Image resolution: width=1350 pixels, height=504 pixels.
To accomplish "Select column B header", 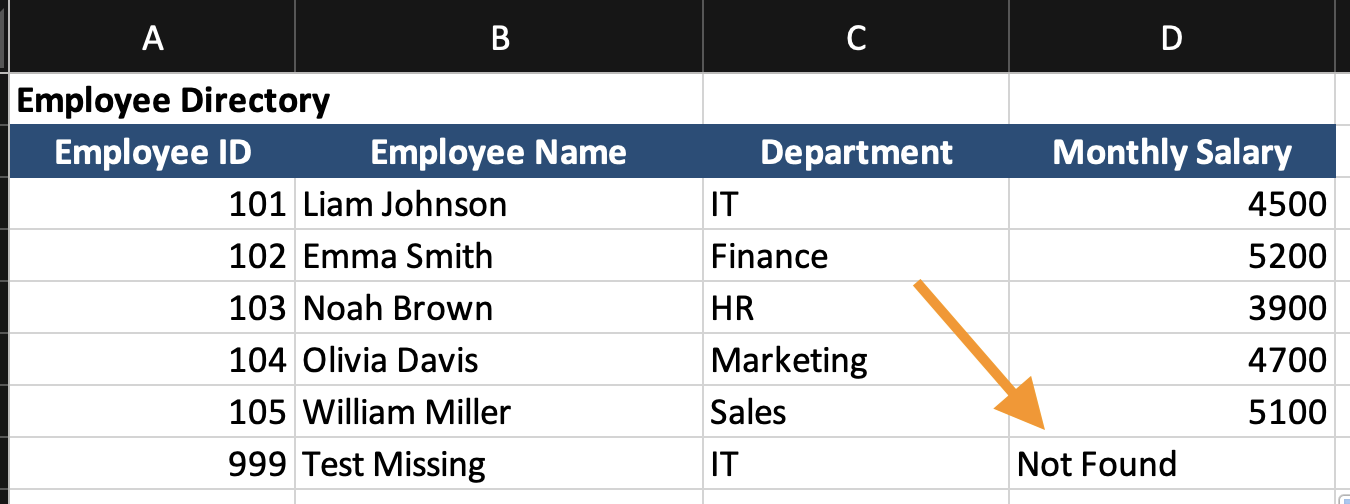I will [500, 38].
